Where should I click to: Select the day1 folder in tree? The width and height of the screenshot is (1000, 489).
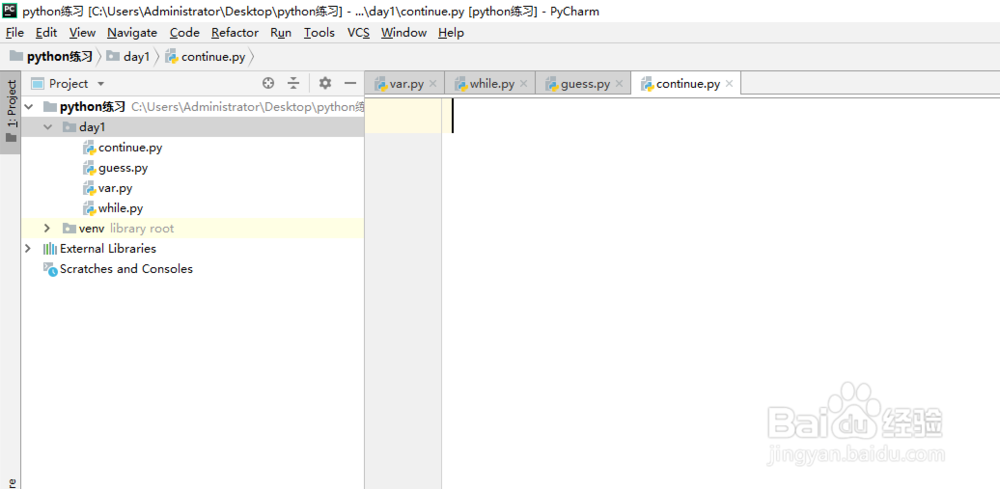point(193,127)
